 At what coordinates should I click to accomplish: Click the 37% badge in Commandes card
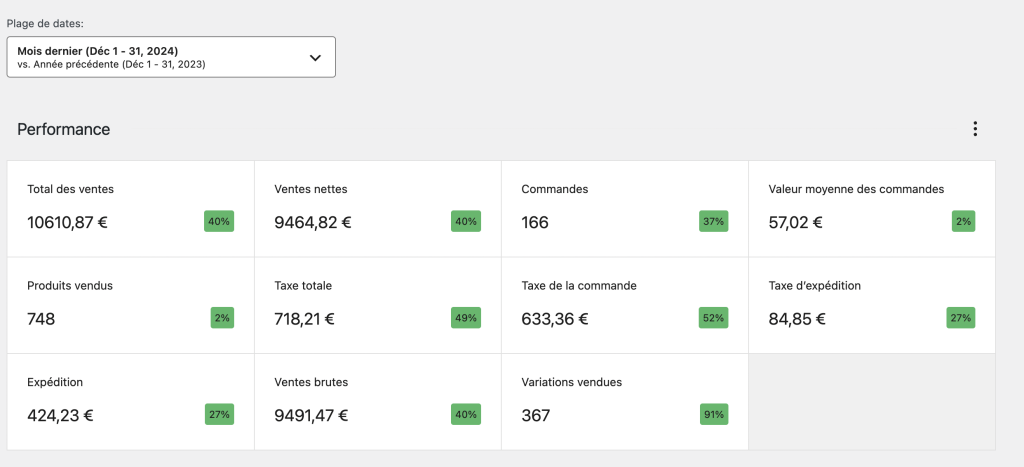click(713, 222)
